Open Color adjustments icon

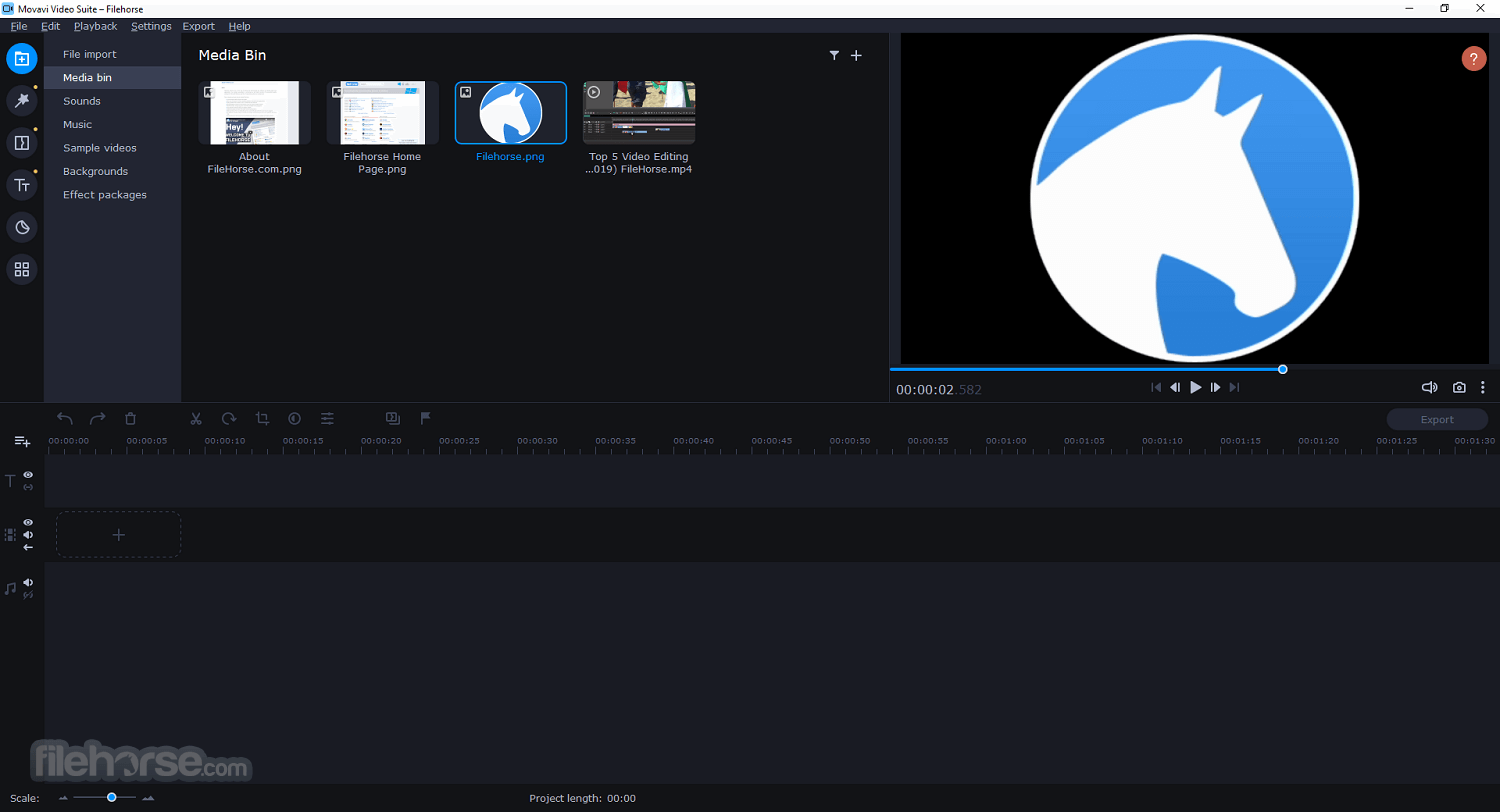[295, 419]
